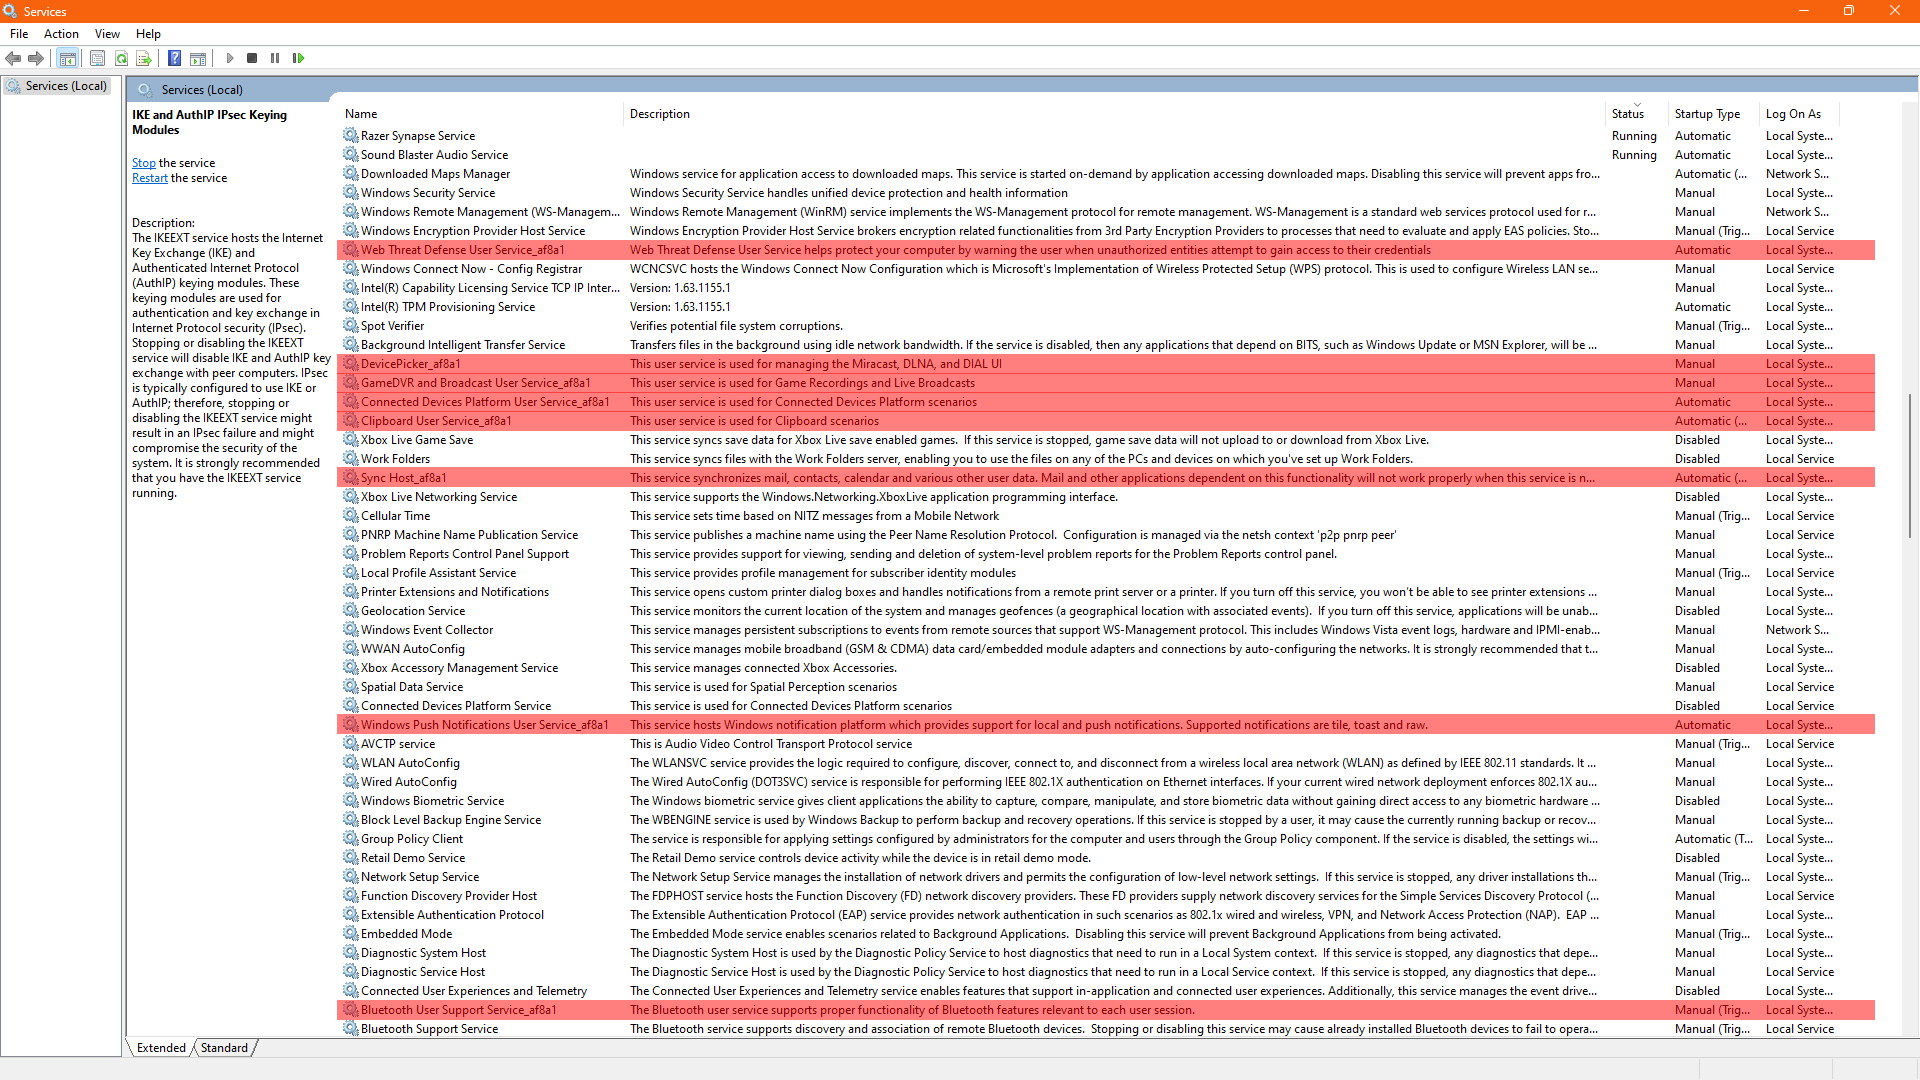
Task: Select Function Discovery Provider Host service
Action: point(1106,895)
